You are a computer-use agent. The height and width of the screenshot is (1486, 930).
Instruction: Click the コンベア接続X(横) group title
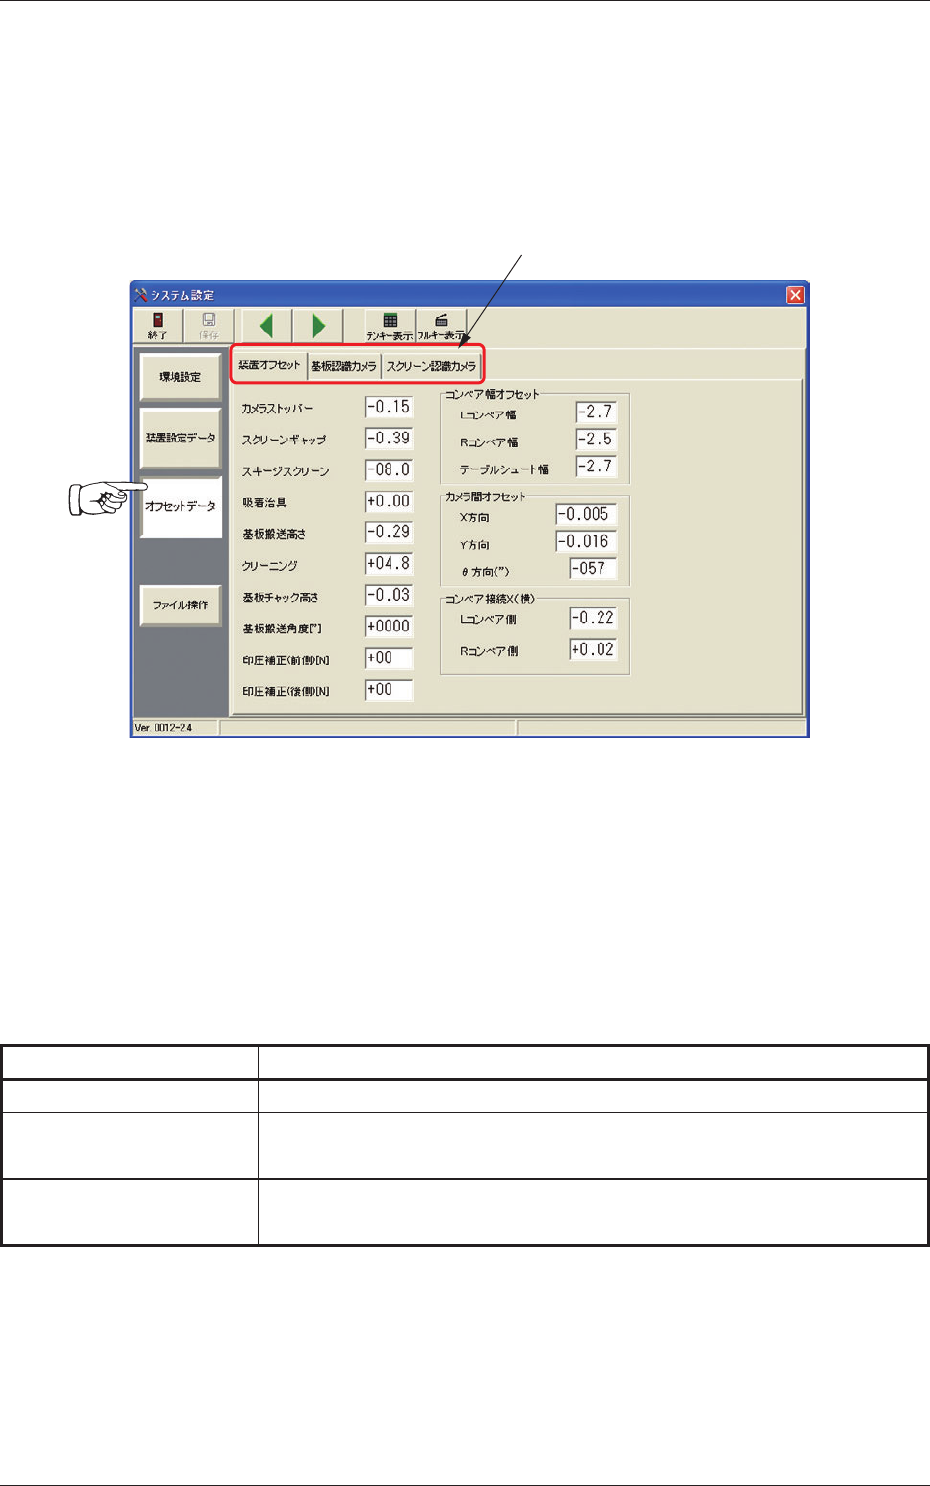pos(490,599)
